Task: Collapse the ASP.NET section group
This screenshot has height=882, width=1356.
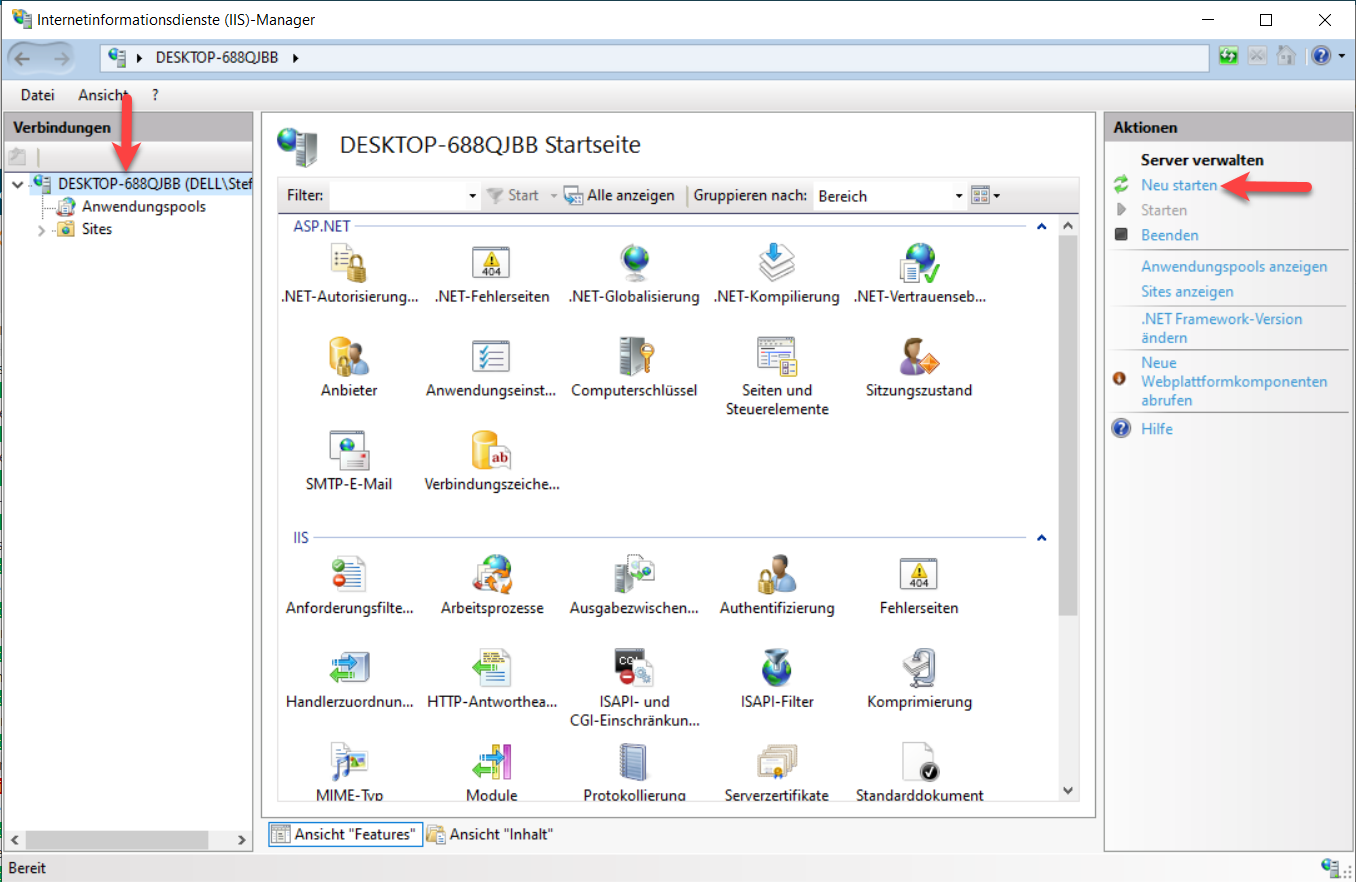Action: pyautogui.click(x=1041, y=227)
